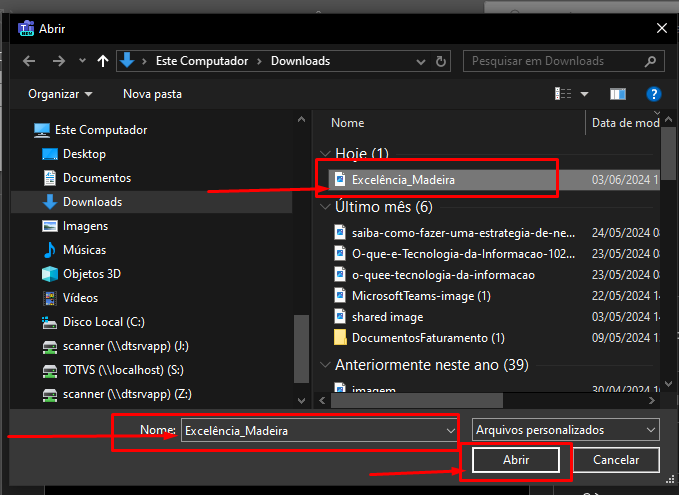Open Documentos in the navigation pane
The height and width of the screenshot is (495, 679).
97,178
